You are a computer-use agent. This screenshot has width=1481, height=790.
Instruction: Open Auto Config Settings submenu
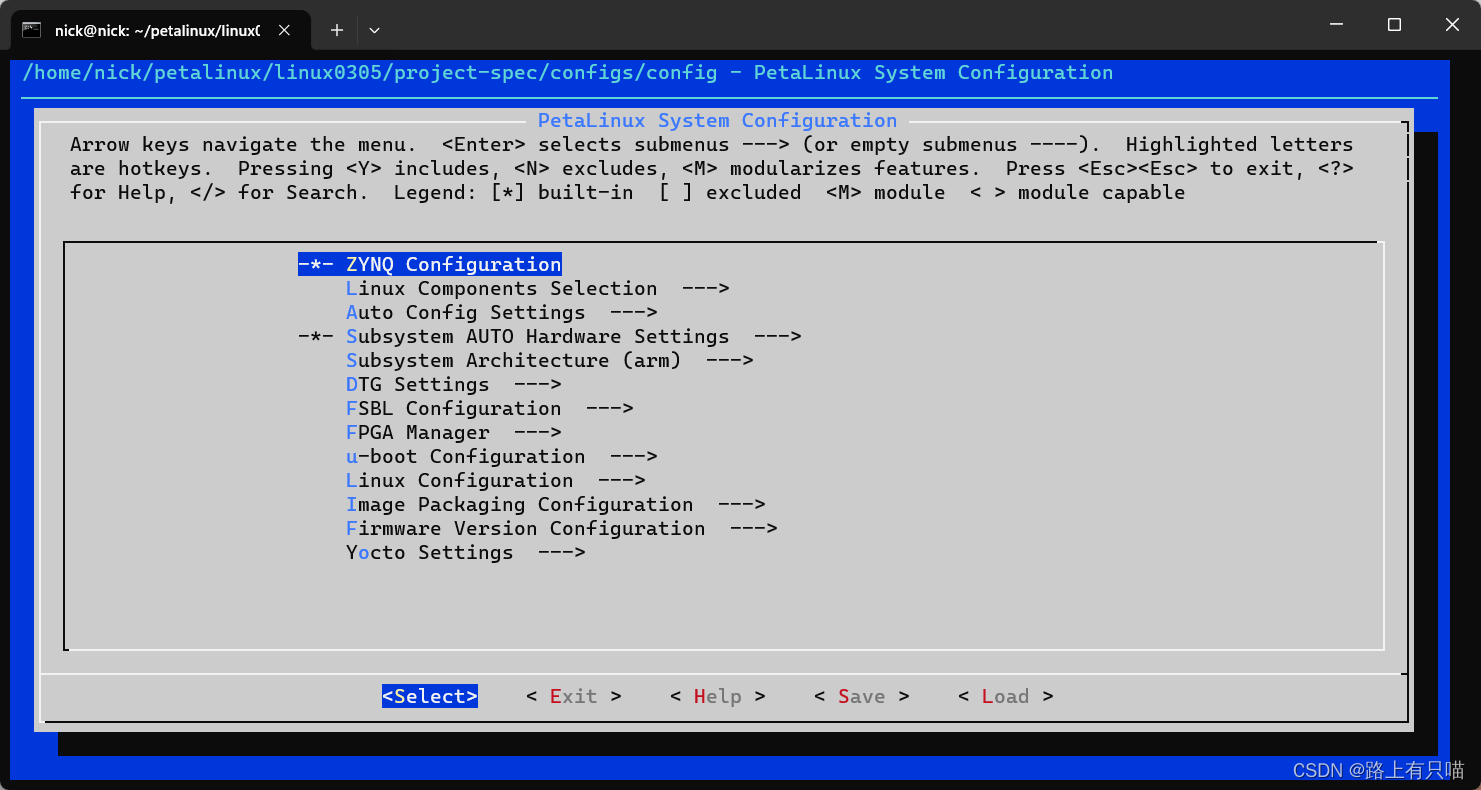tap(502, 312)
